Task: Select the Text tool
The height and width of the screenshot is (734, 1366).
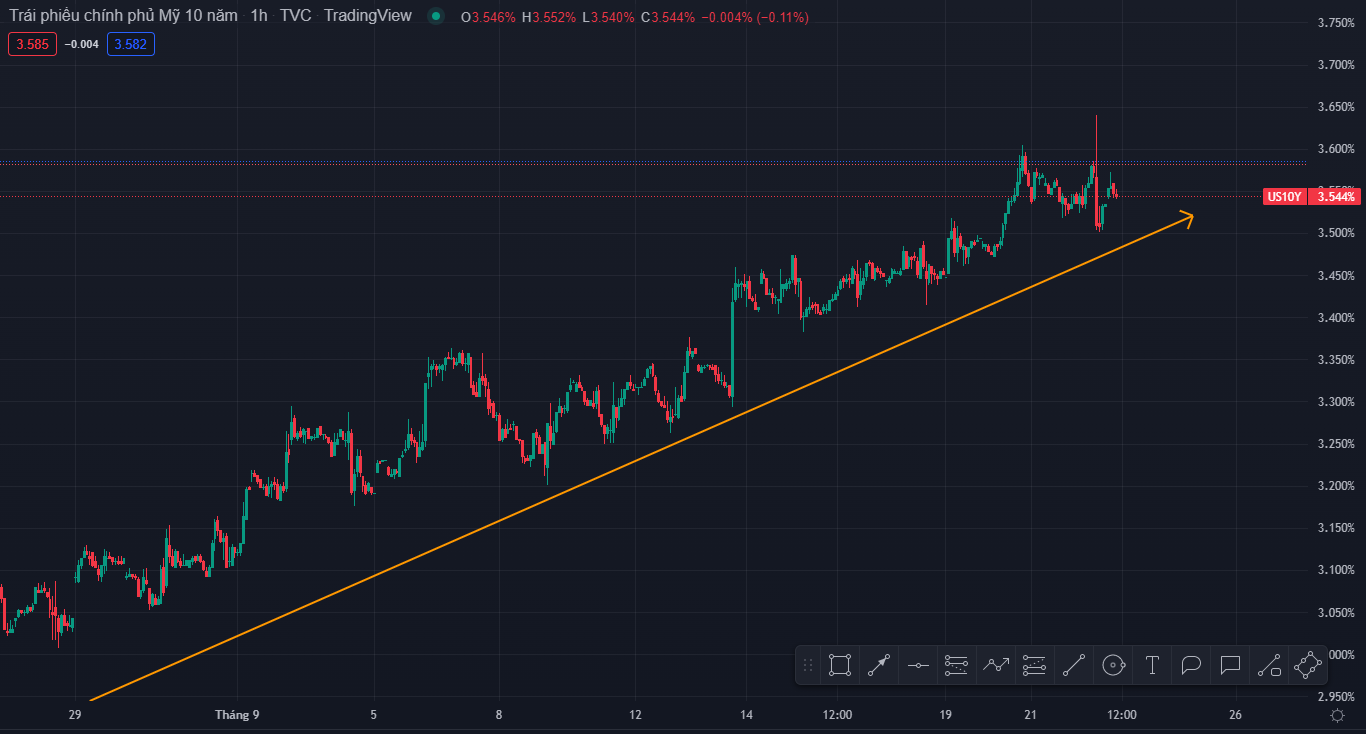Action: (1152, 665)
